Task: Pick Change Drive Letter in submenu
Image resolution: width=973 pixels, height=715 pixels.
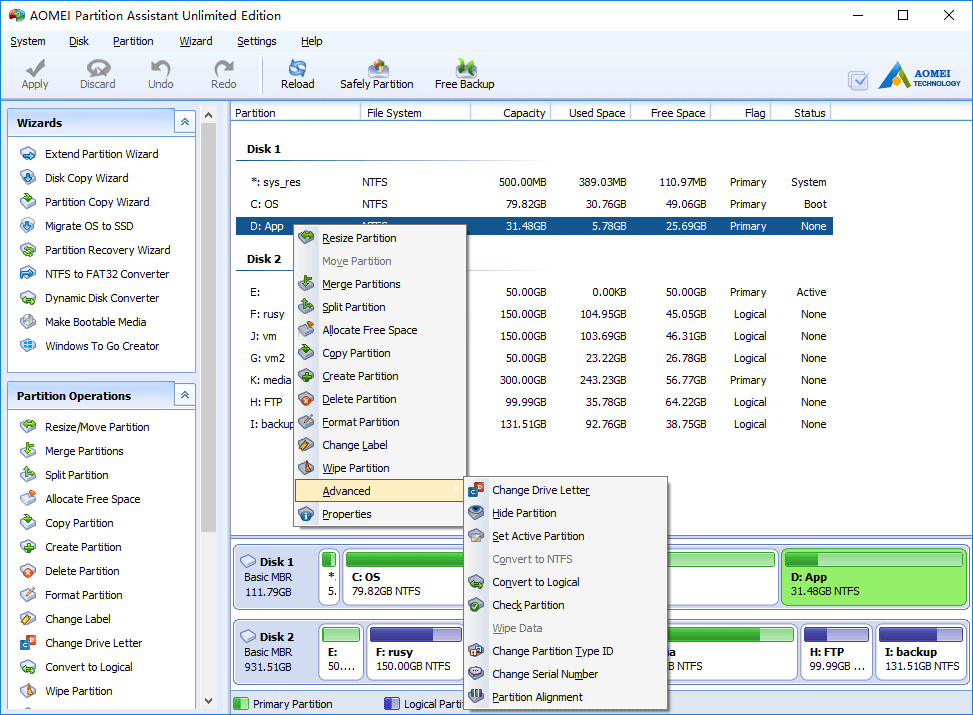Action: coord(566,490)
